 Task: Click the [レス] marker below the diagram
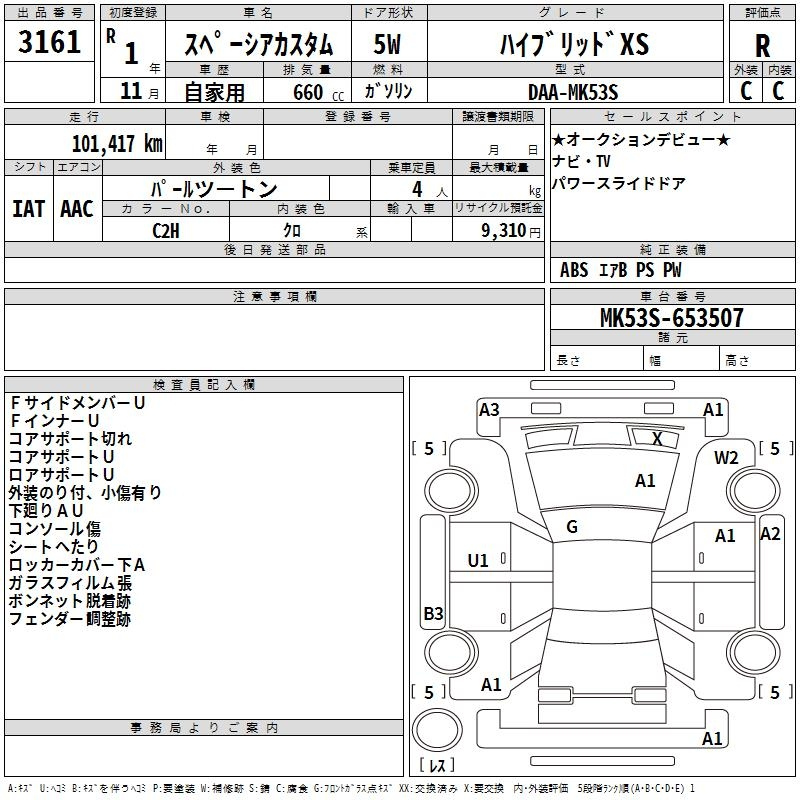click(436, 766)
